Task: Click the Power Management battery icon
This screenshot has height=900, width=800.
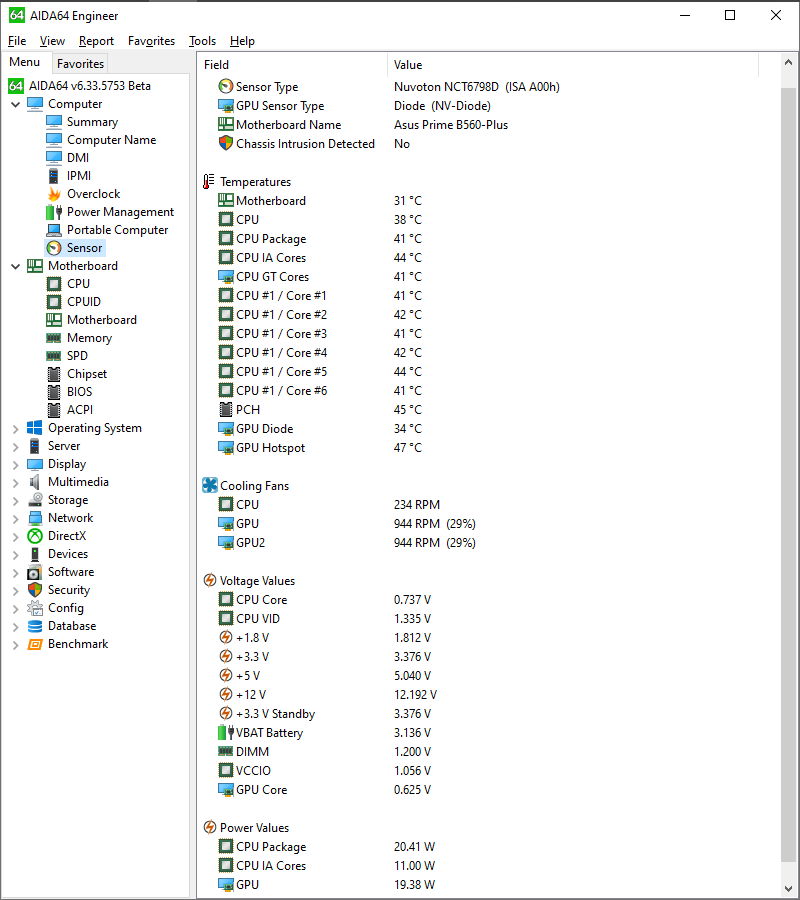Action: click(x=54, y=212)
